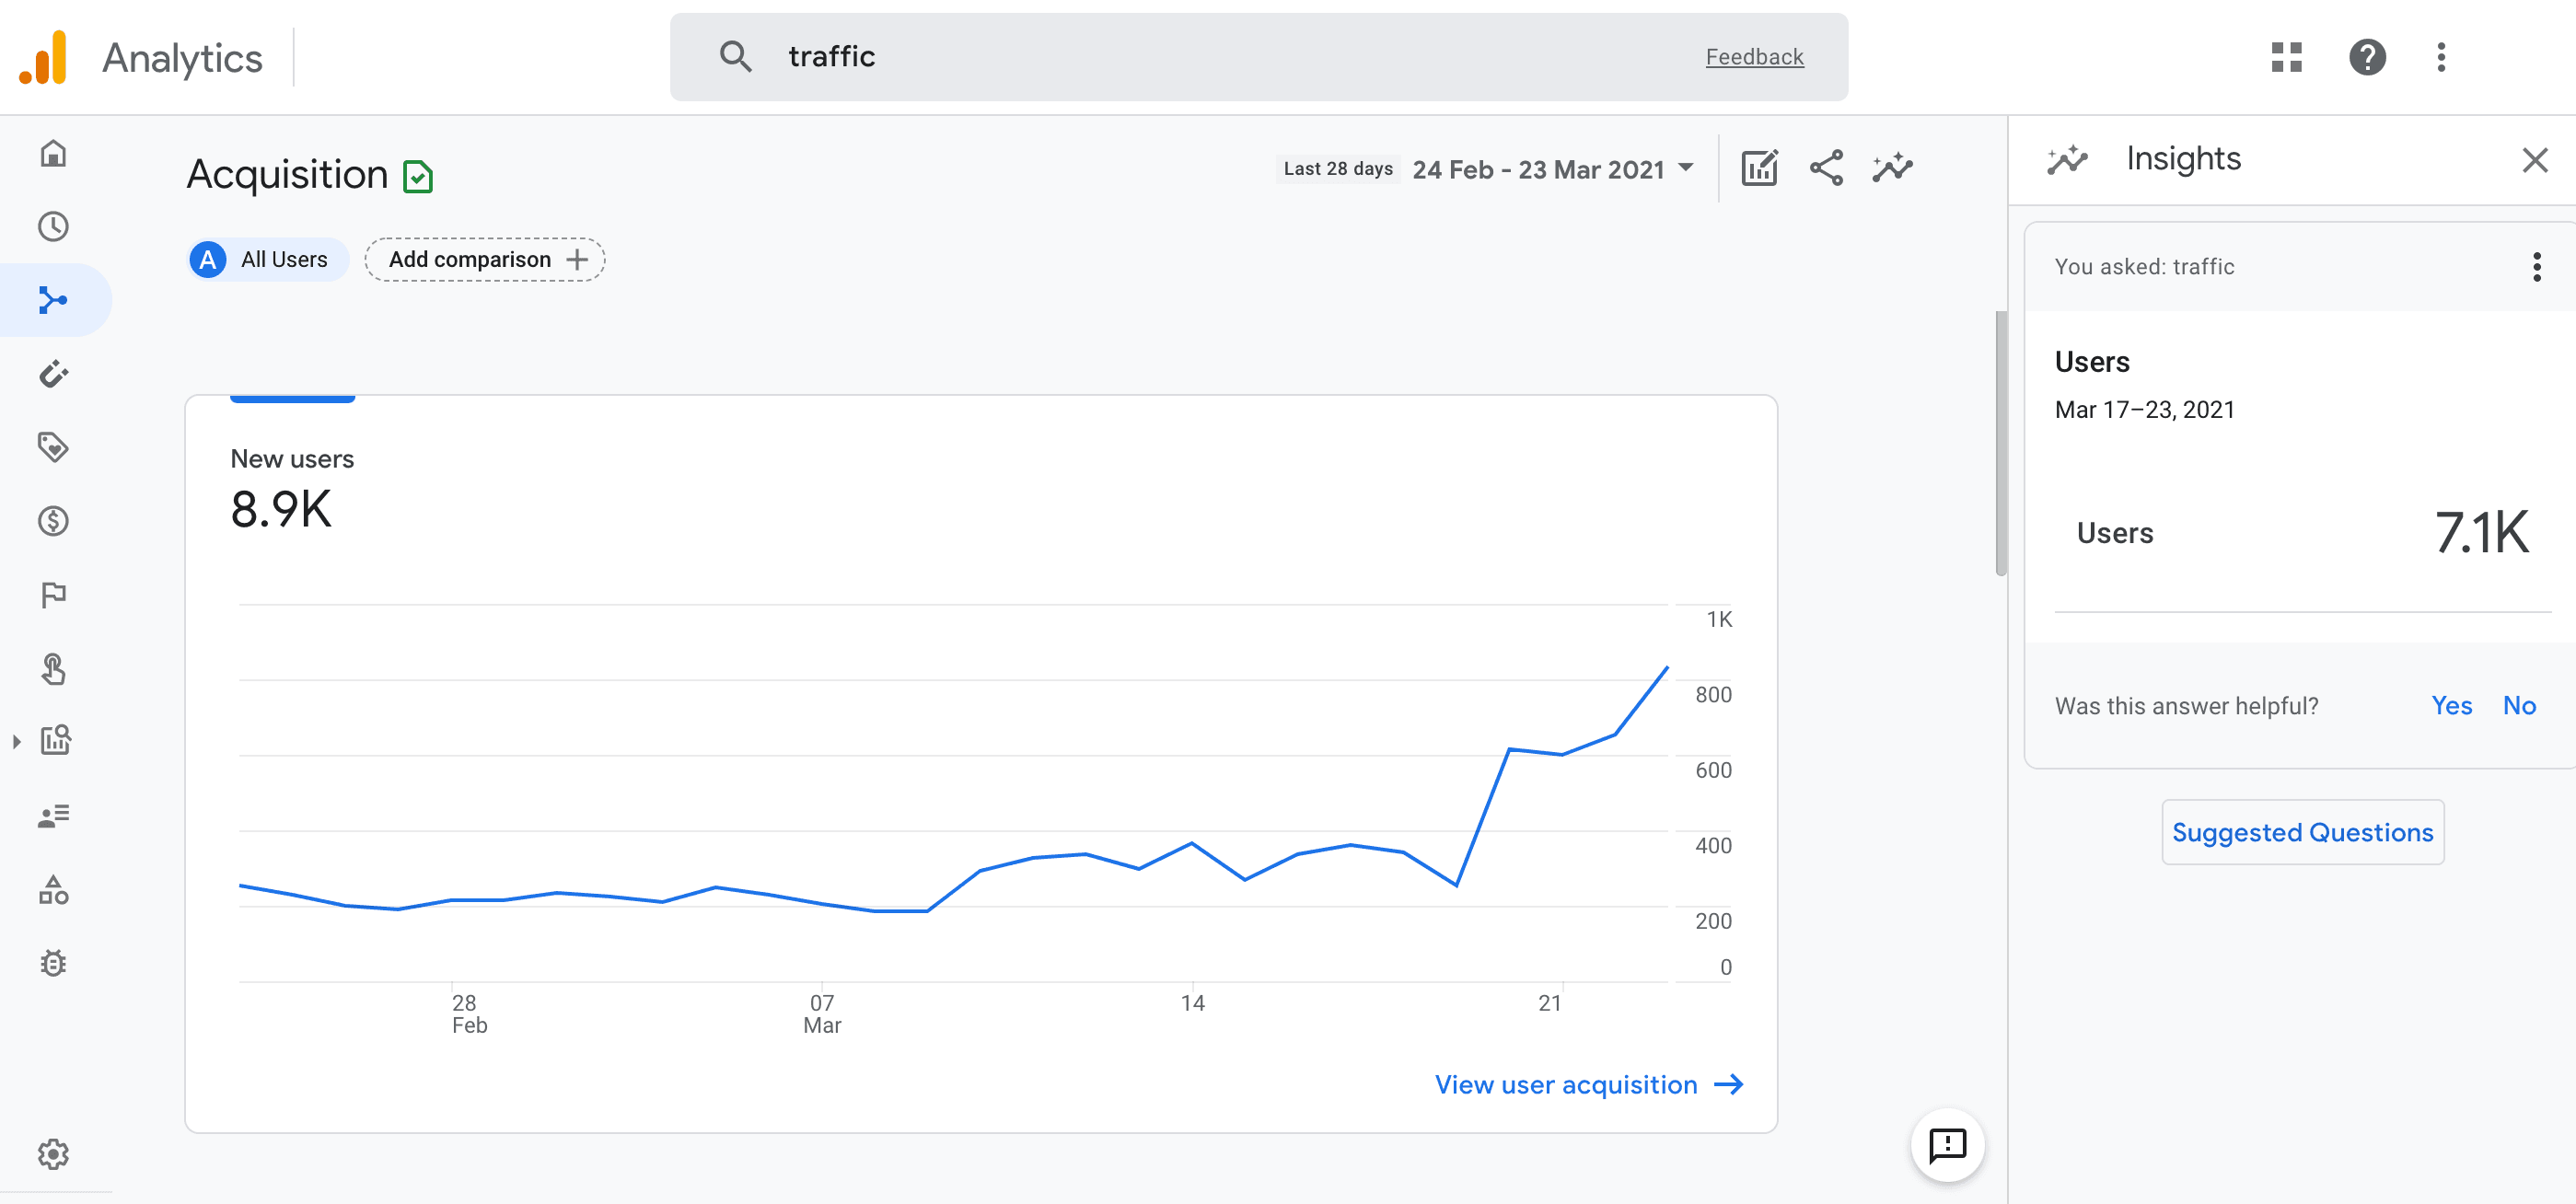Viewport: 2576px width, 1204px height.
Task: Open the Google apps grid icon
Action: (x=2286, y=57)
